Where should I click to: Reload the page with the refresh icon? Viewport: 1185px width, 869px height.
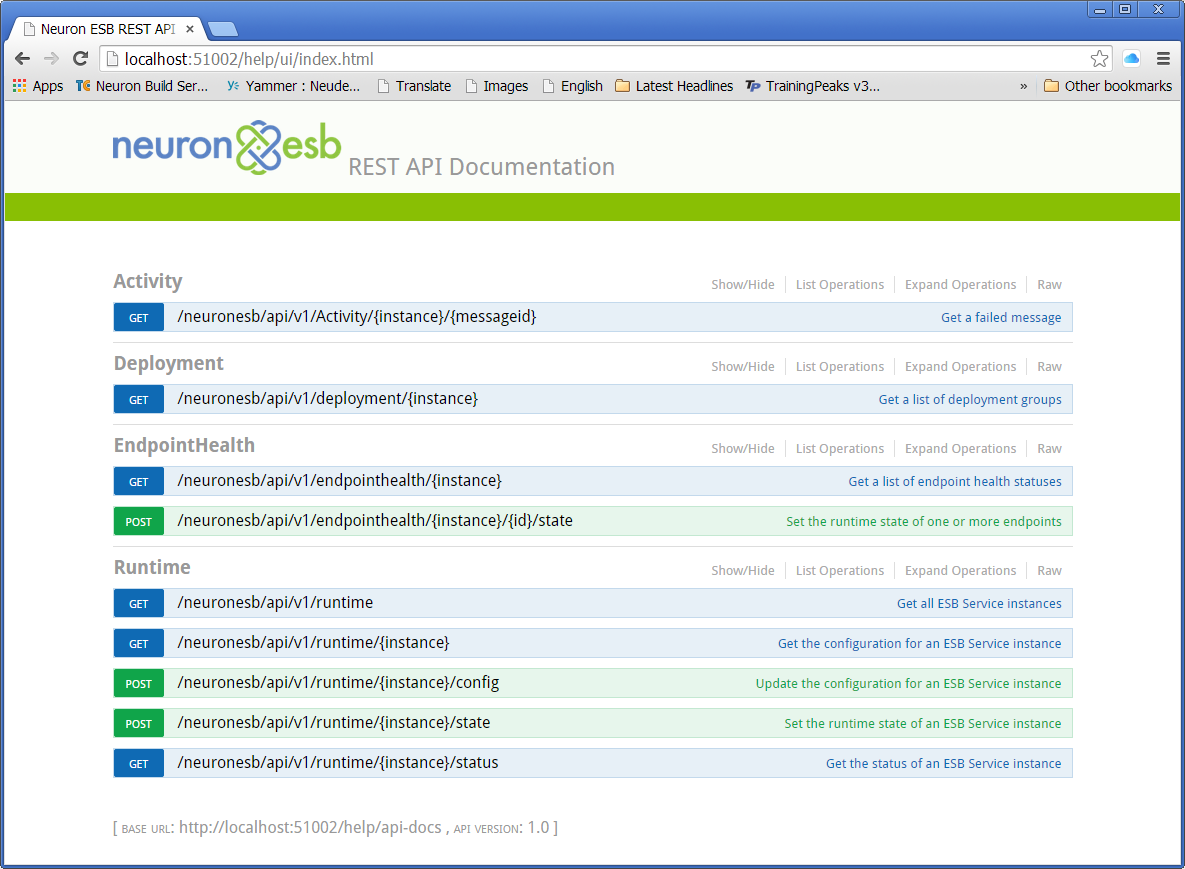tap(80, 59)
